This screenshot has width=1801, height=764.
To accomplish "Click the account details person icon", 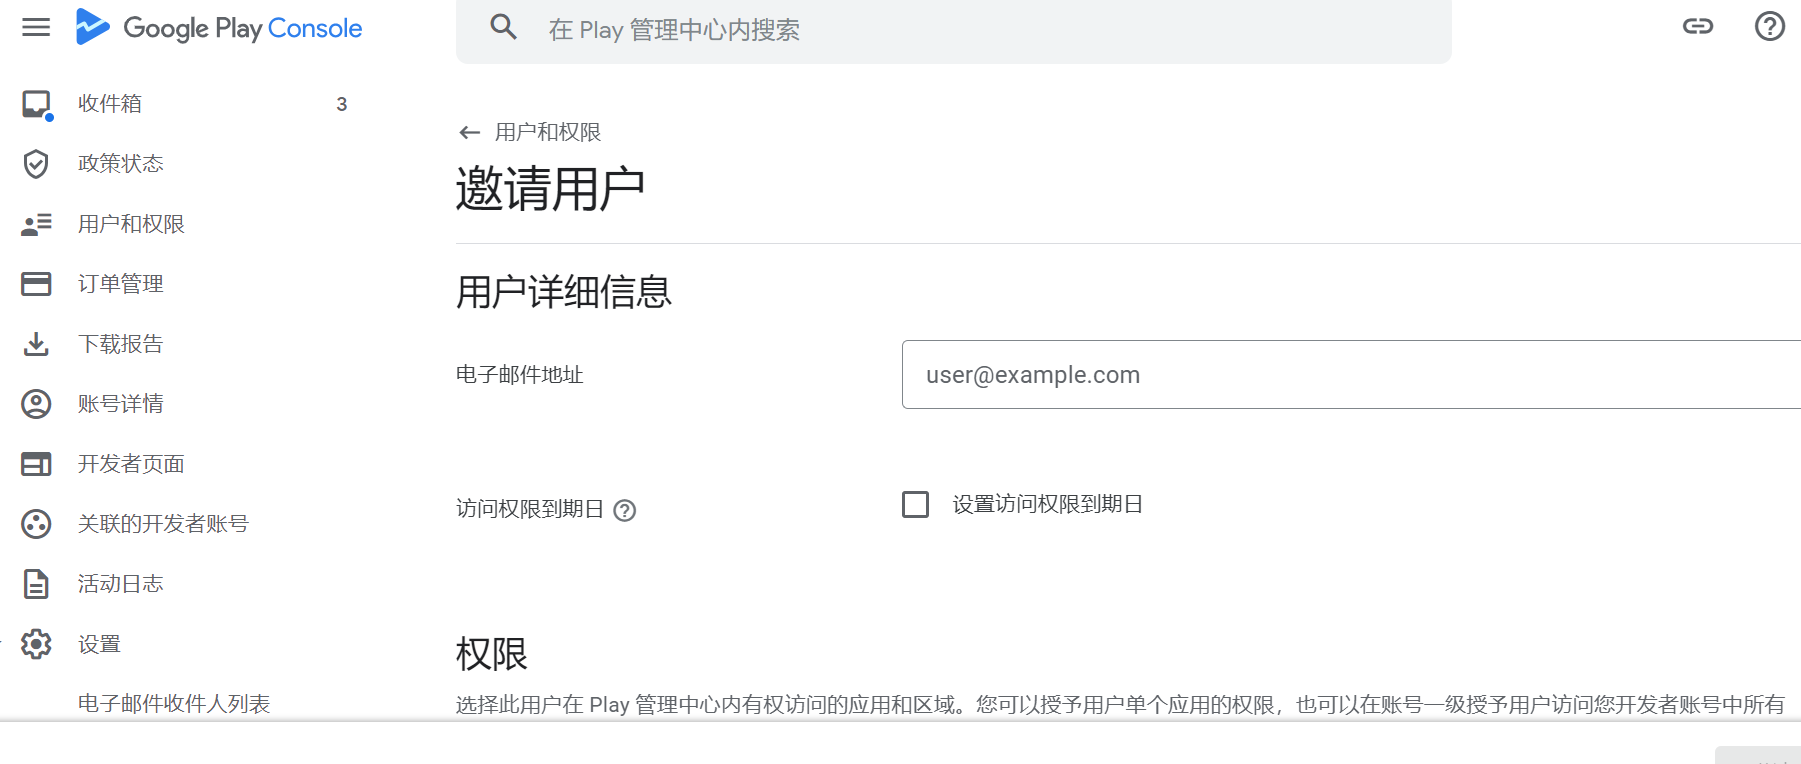I will pos(36,404).
